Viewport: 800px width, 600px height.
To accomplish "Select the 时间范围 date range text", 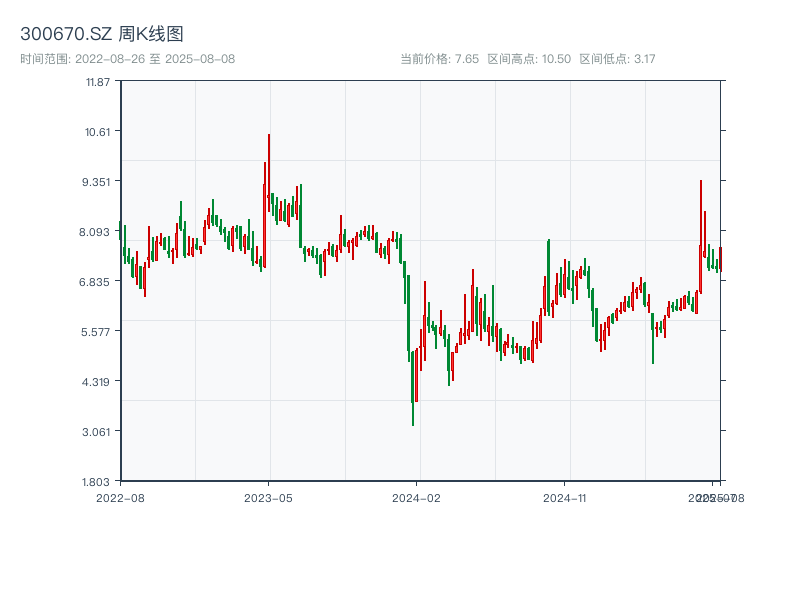I will click(127, 59).
